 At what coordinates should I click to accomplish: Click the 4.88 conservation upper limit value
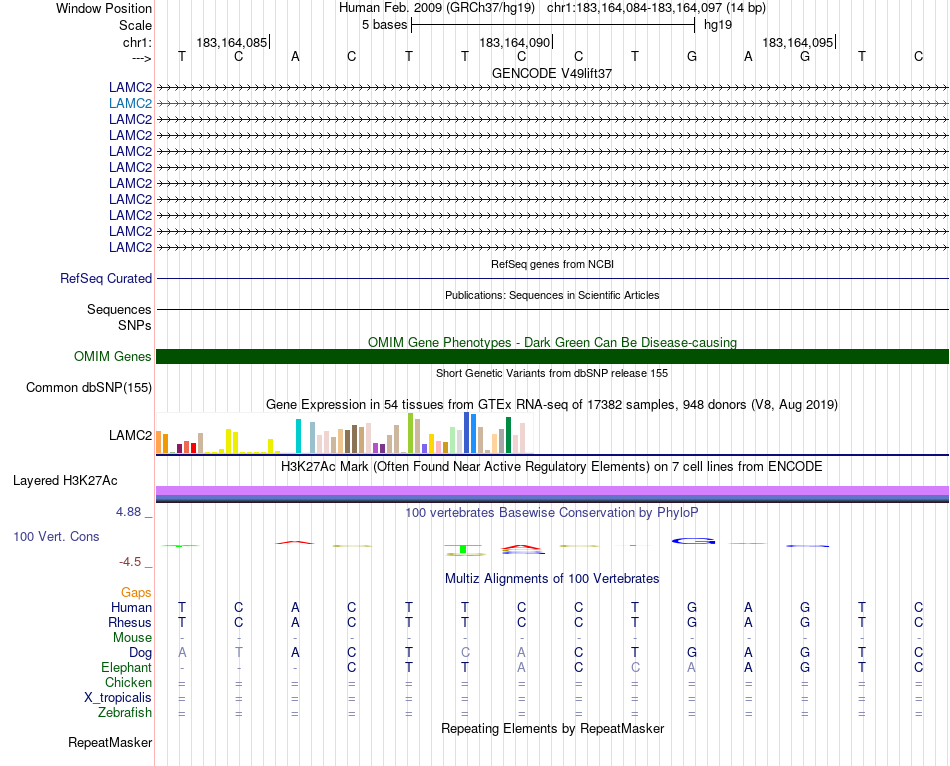(128, 512)
